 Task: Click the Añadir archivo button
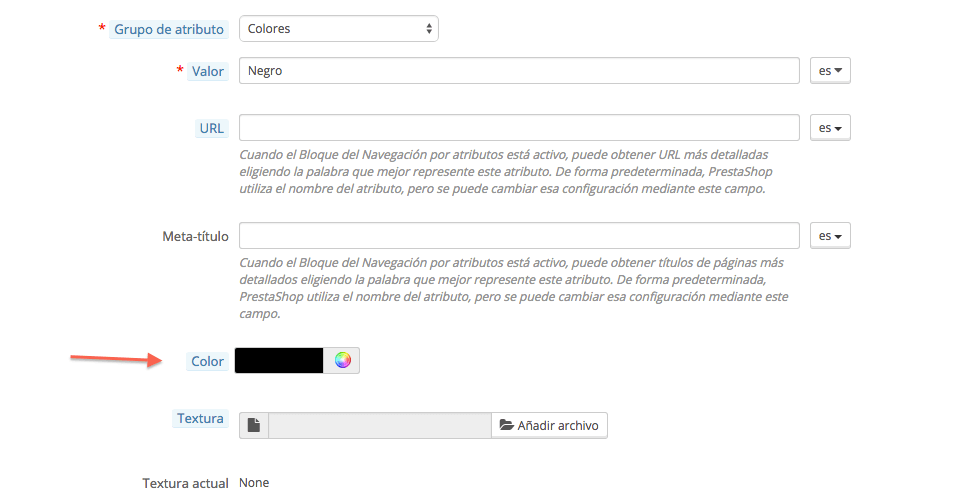[549, 426]
